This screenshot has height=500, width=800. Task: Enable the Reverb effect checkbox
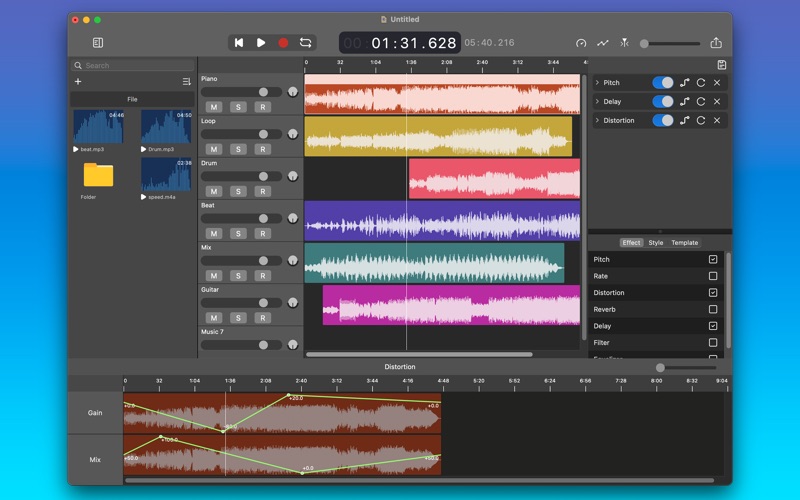[x=713, y=310]
